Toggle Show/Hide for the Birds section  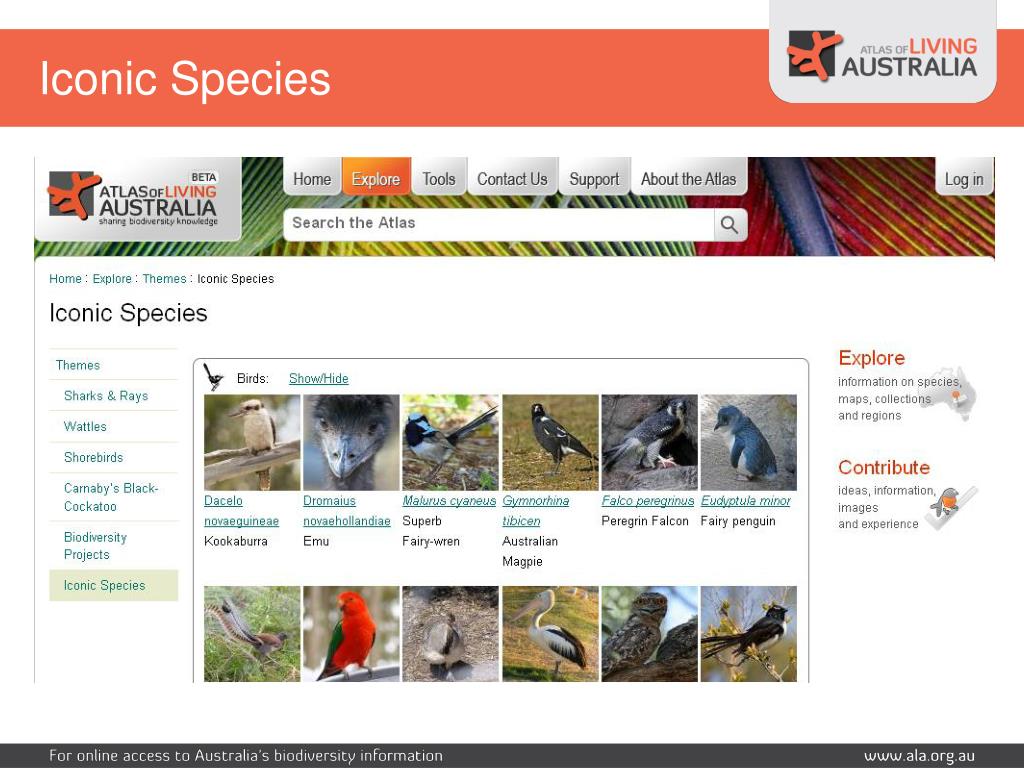pyautogui.click(x=319, y=379)
